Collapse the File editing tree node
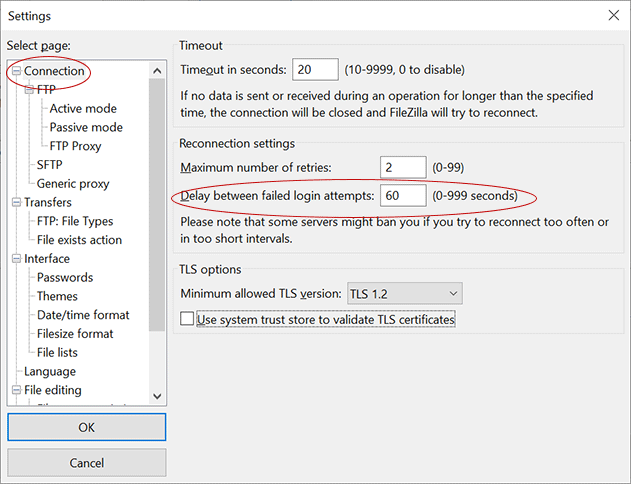 point(16,391)
